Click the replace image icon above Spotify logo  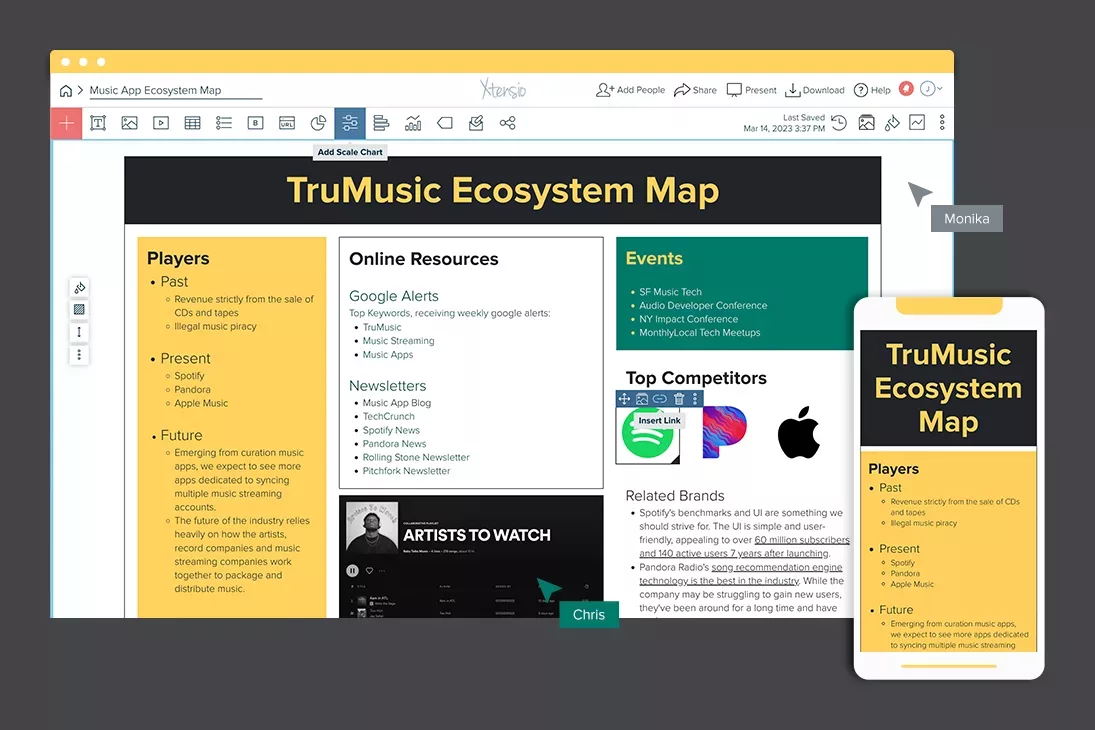[x=641, y=398]
